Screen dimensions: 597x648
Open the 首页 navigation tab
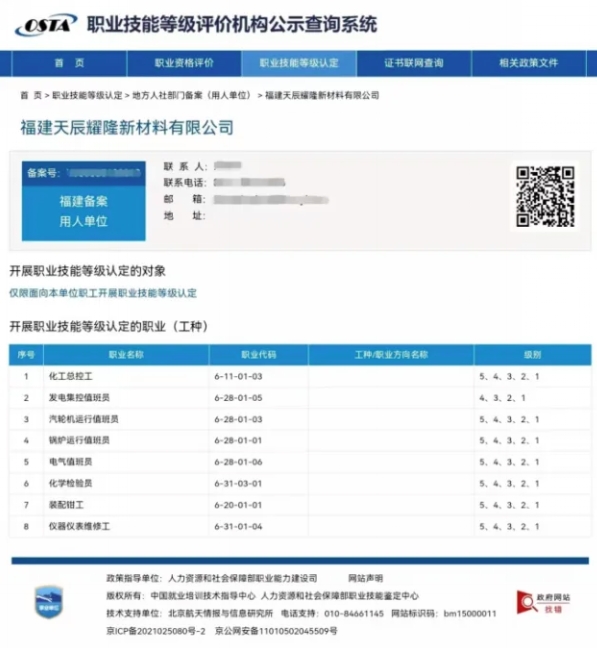[69, 63]
